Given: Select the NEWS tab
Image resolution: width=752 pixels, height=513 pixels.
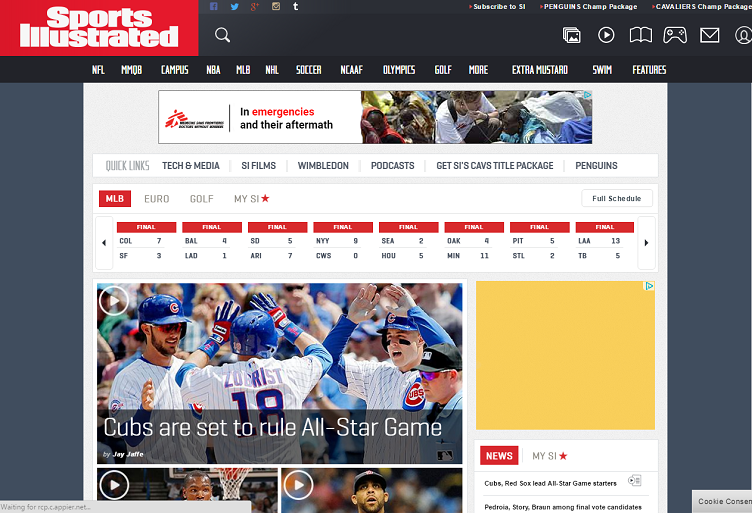Looking at the screenshot, I should pyautogui.click(x=499, y=456).
